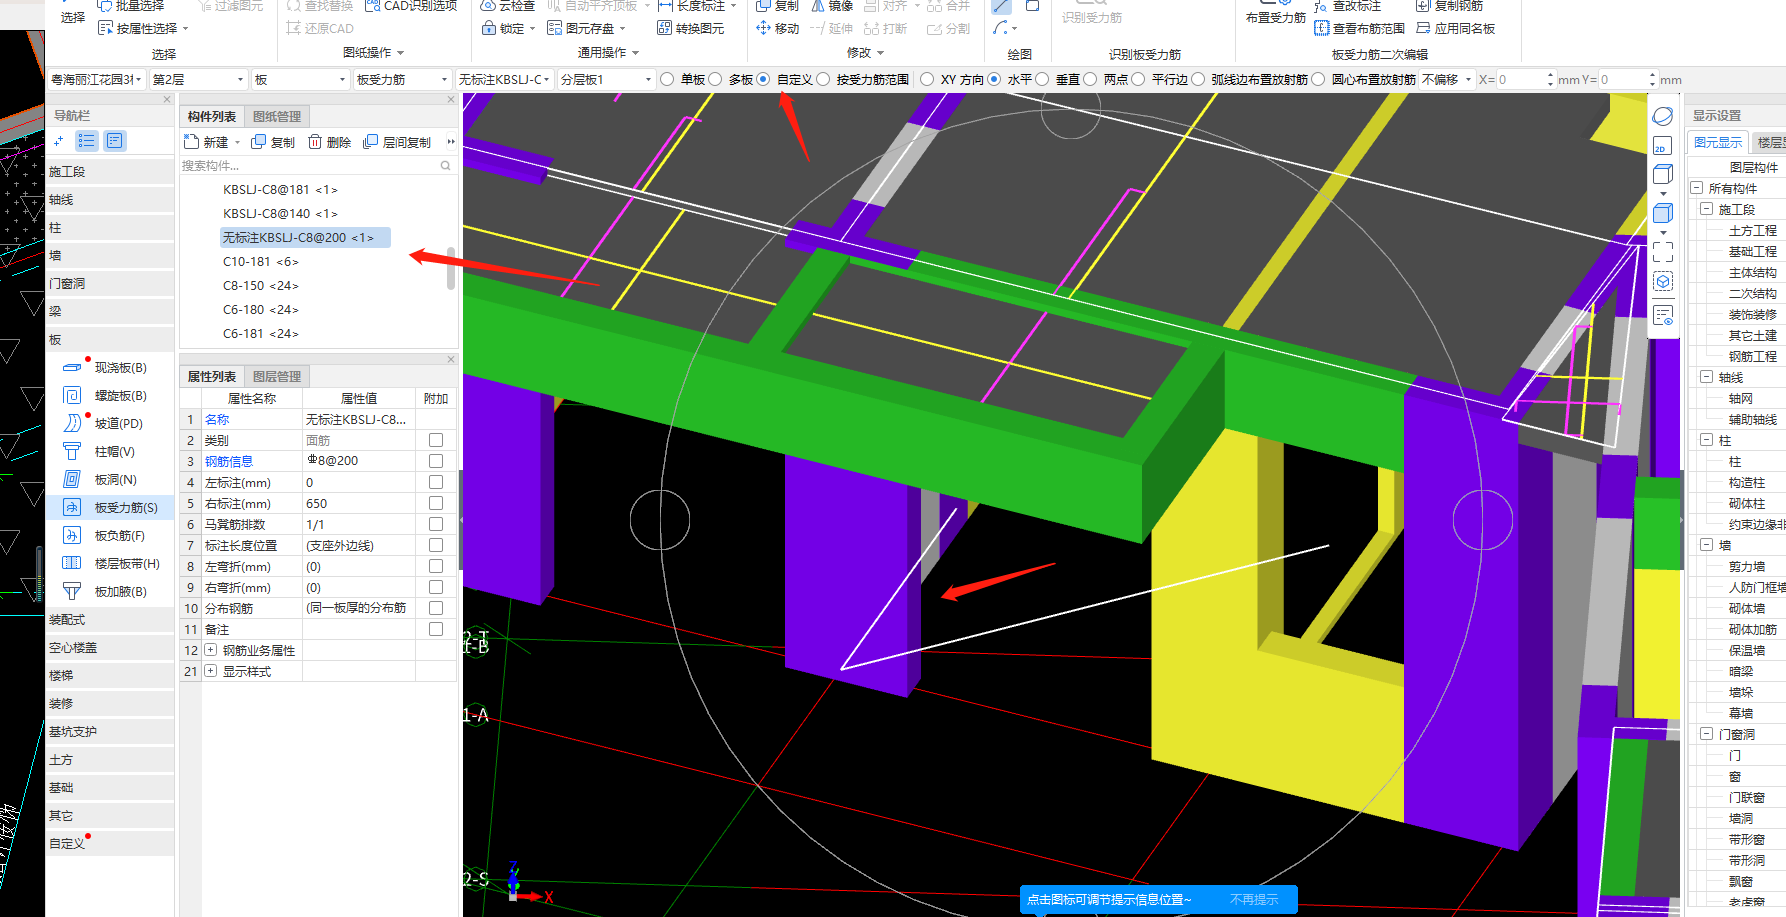This screenshot has height=917, width=1786.
Task: Select 板负筋(F) negative rebar tool
Action: (x=104, y=536)
